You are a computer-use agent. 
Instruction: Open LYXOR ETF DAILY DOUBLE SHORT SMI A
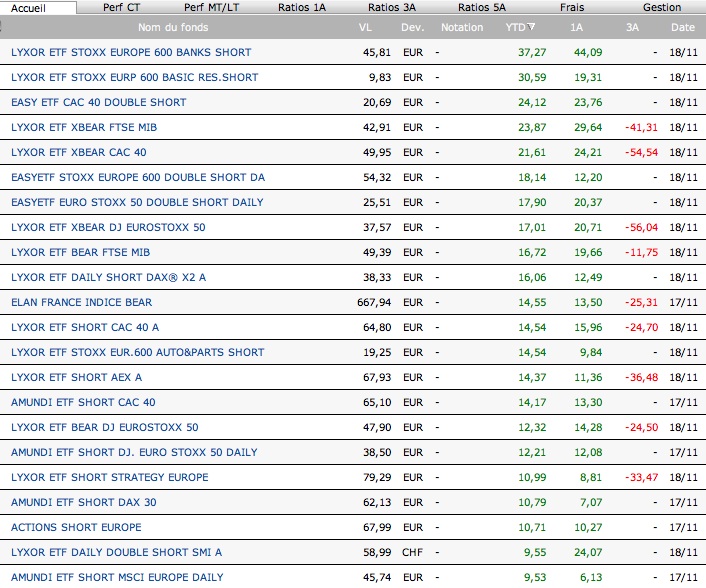[x=117, y=552]
